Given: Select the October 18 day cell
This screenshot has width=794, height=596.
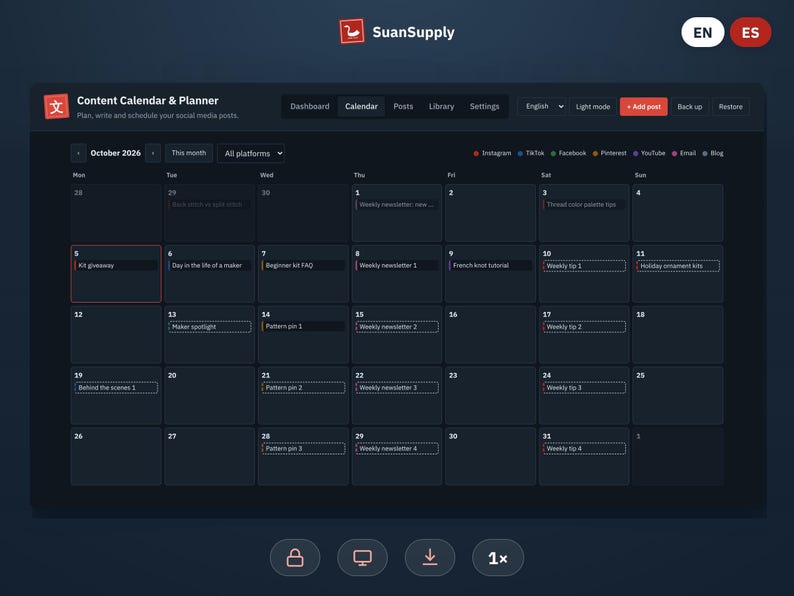Looking at the screenshot, I should (x=678, y=335).
